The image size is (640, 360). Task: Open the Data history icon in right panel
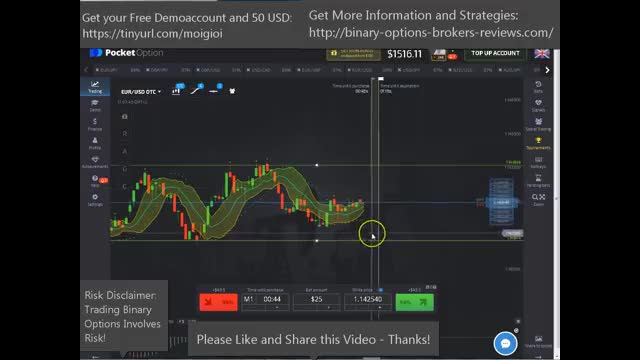tap(538, 87)
